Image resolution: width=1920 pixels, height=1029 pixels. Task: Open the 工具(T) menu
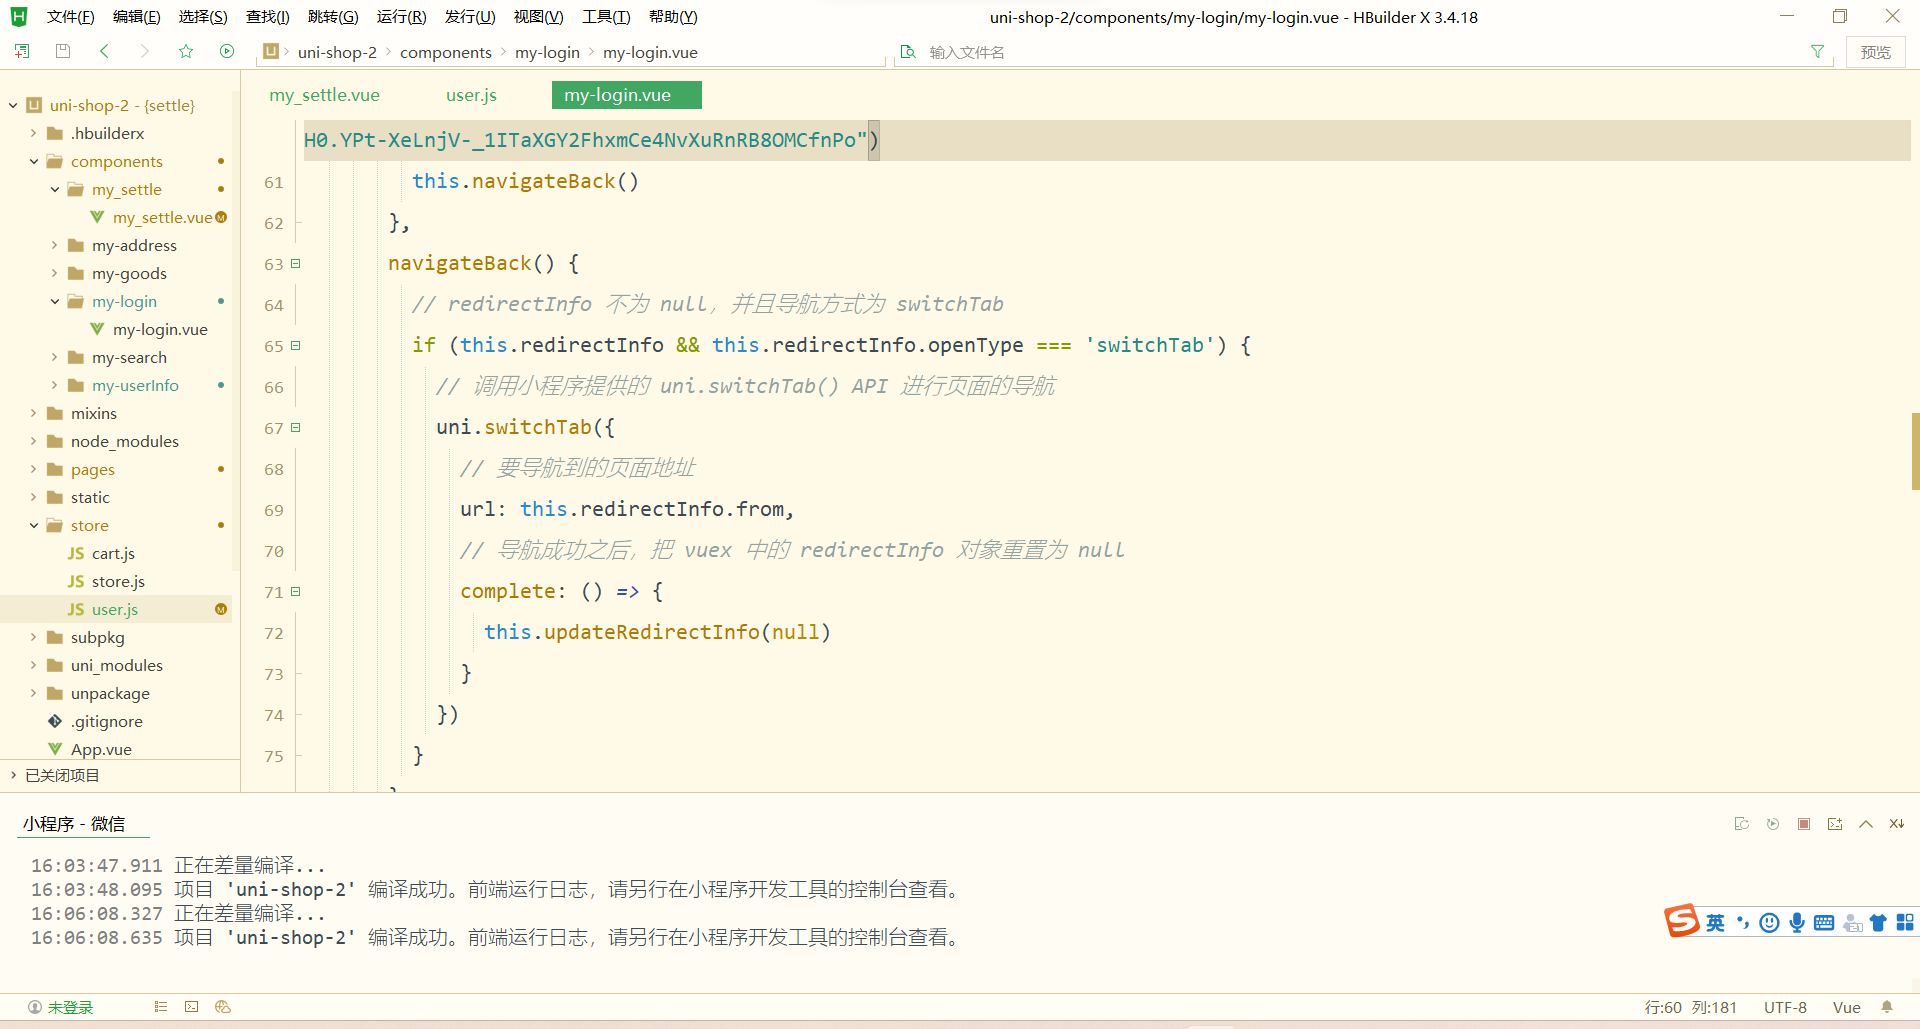605,16
